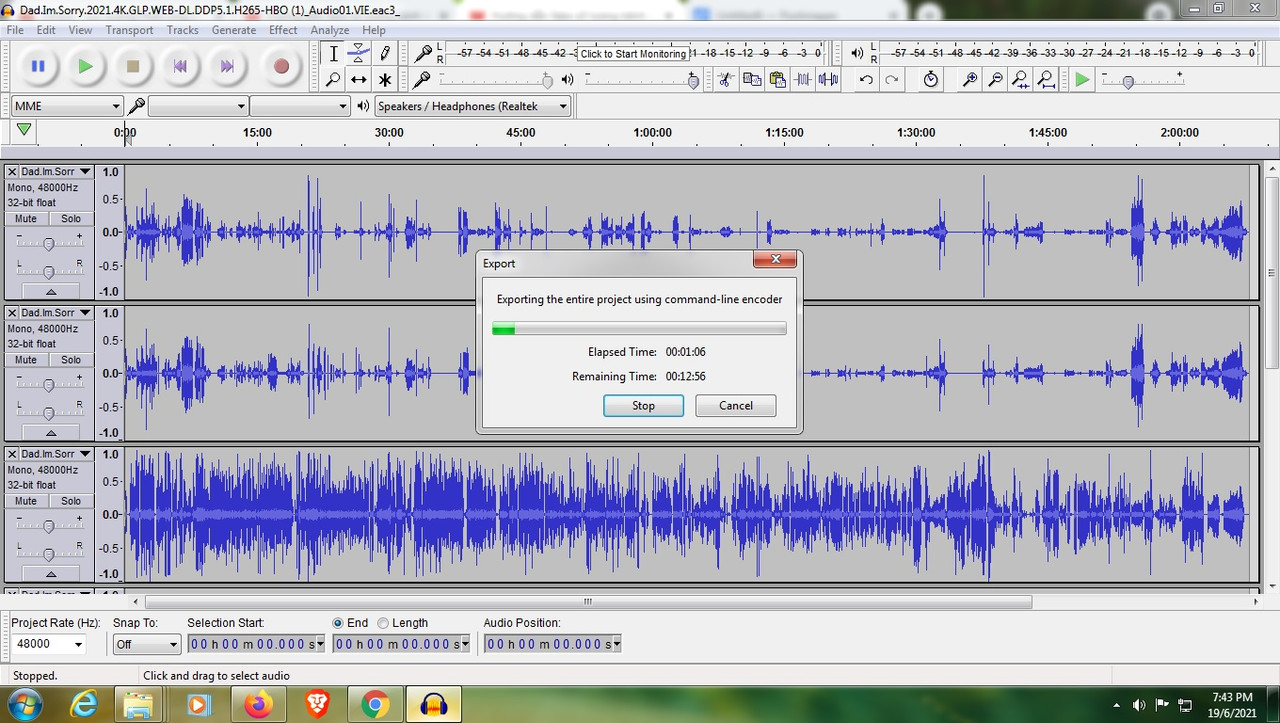The width and height of the screenshot is (1280, 723).
Task: Click Skip to End button
Action: [227, 66]
